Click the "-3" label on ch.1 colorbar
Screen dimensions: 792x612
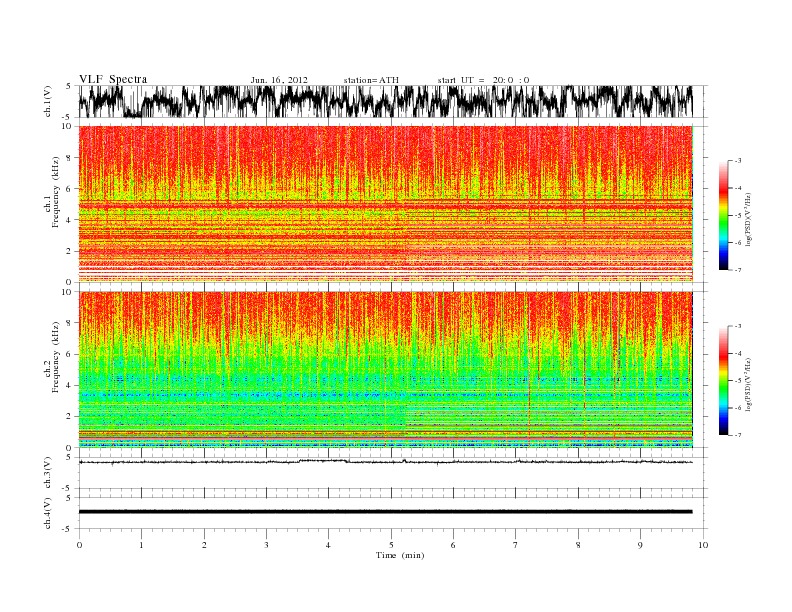coord(738,161)
